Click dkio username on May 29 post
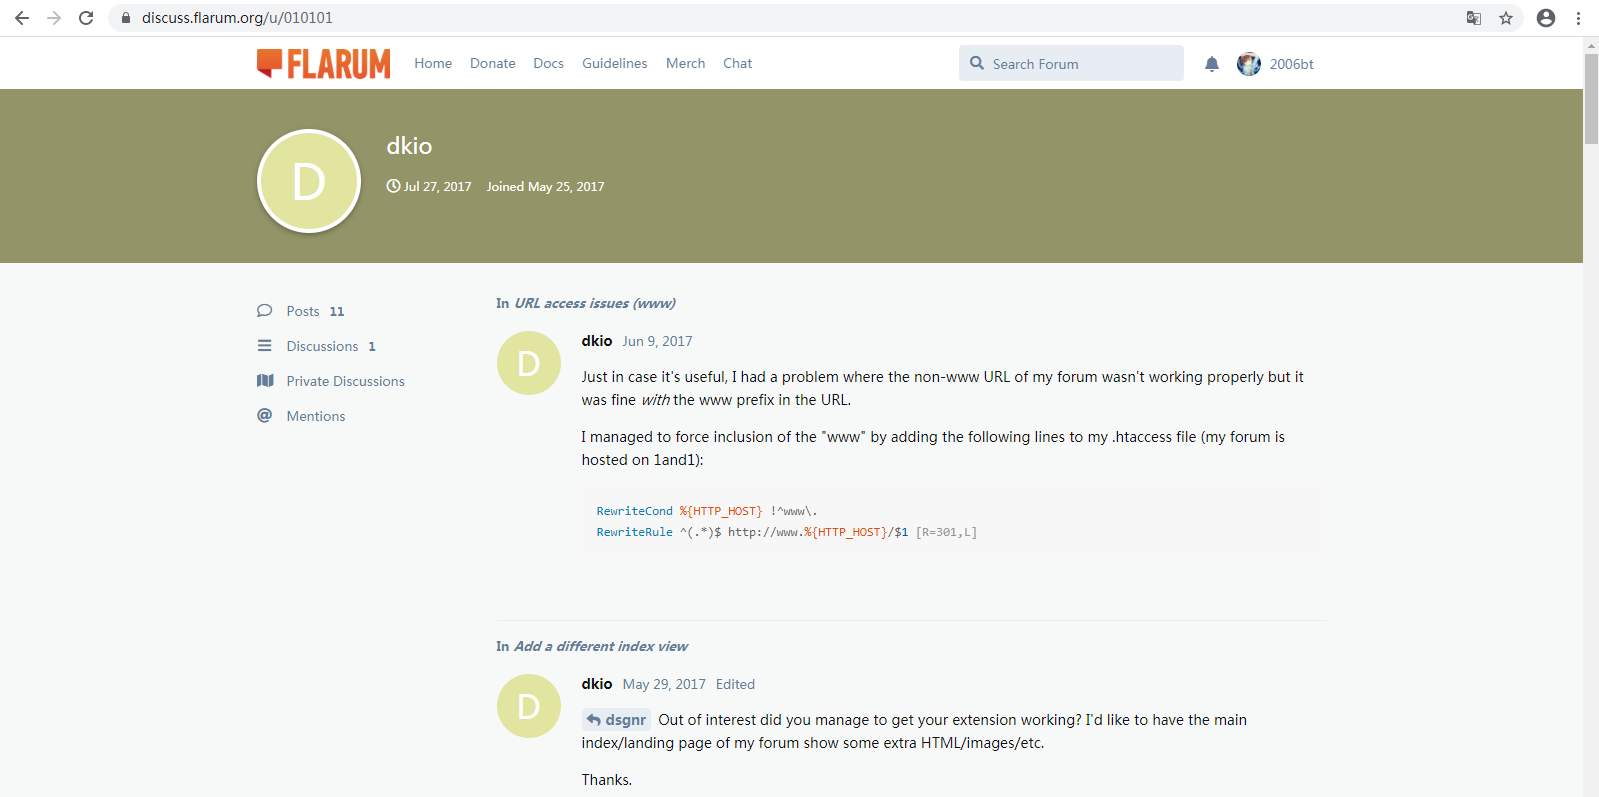This screenshot has height=797, width=1599. (597, 684)
